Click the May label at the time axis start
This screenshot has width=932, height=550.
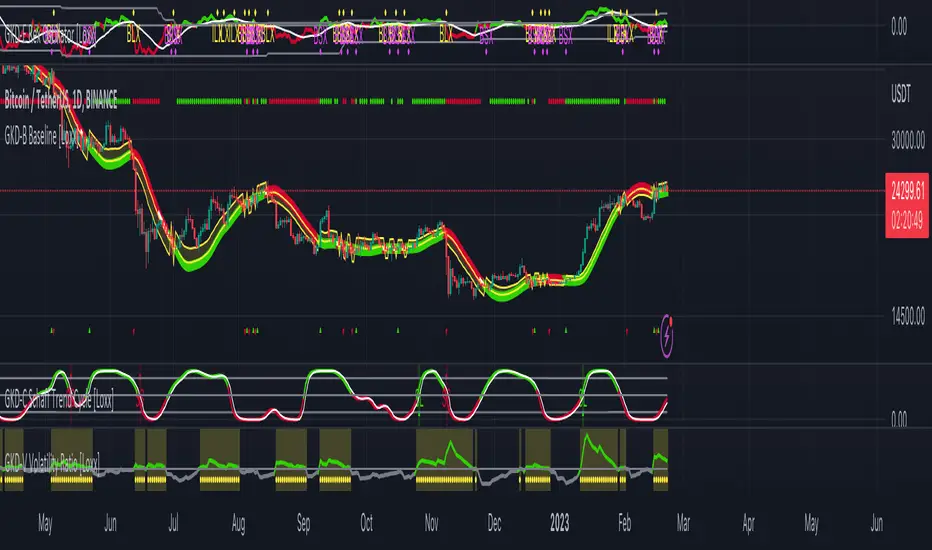[45, 523]
